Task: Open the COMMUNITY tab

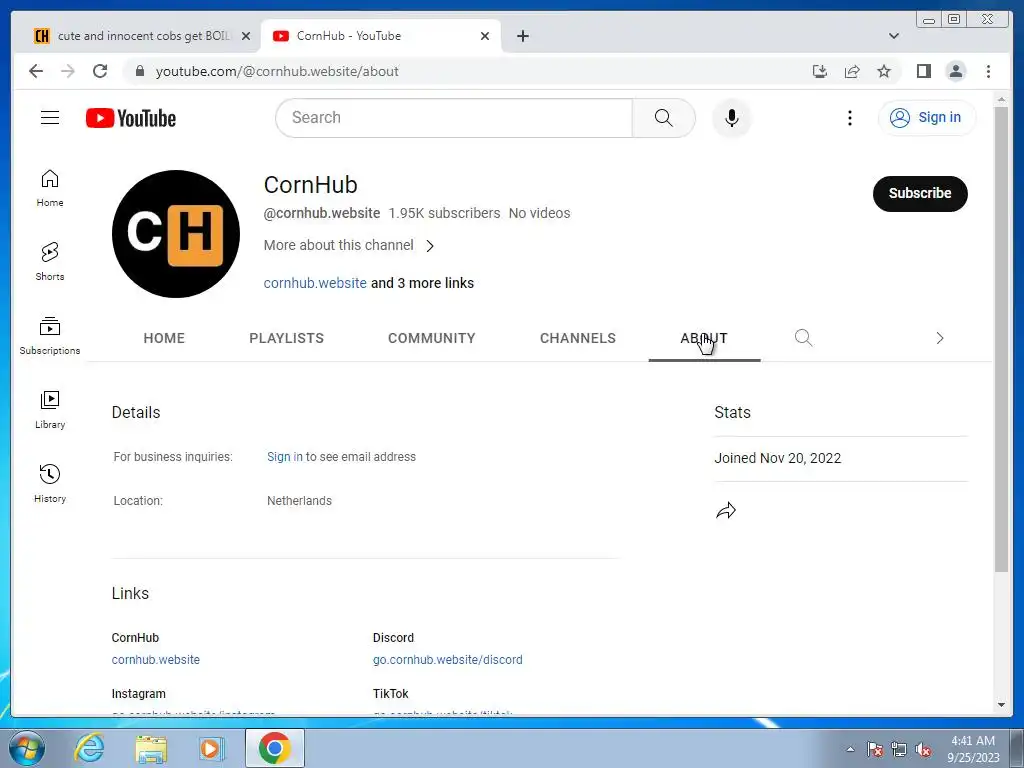Action: 432,338
